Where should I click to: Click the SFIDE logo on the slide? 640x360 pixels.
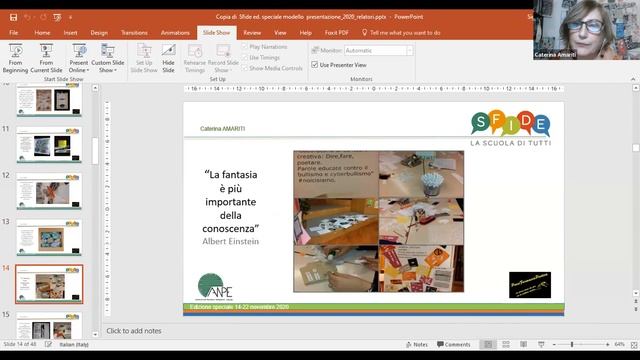[511, 128]
